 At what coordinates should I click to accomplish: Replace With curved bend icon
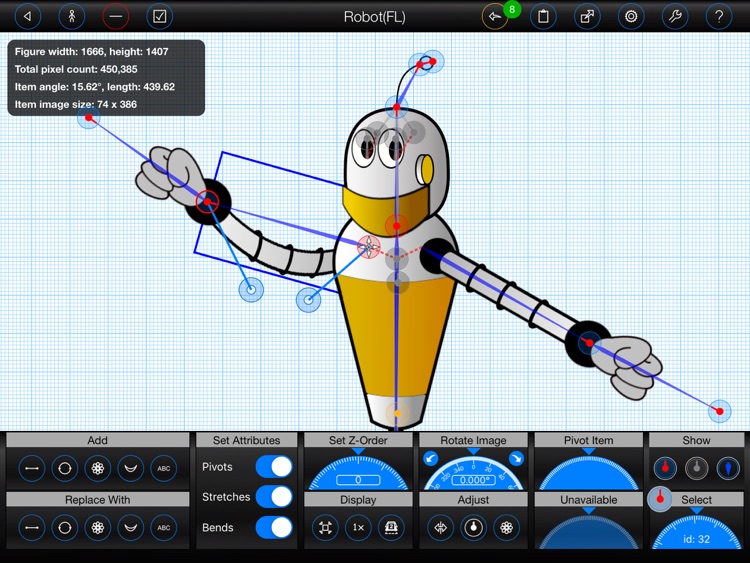131,528
